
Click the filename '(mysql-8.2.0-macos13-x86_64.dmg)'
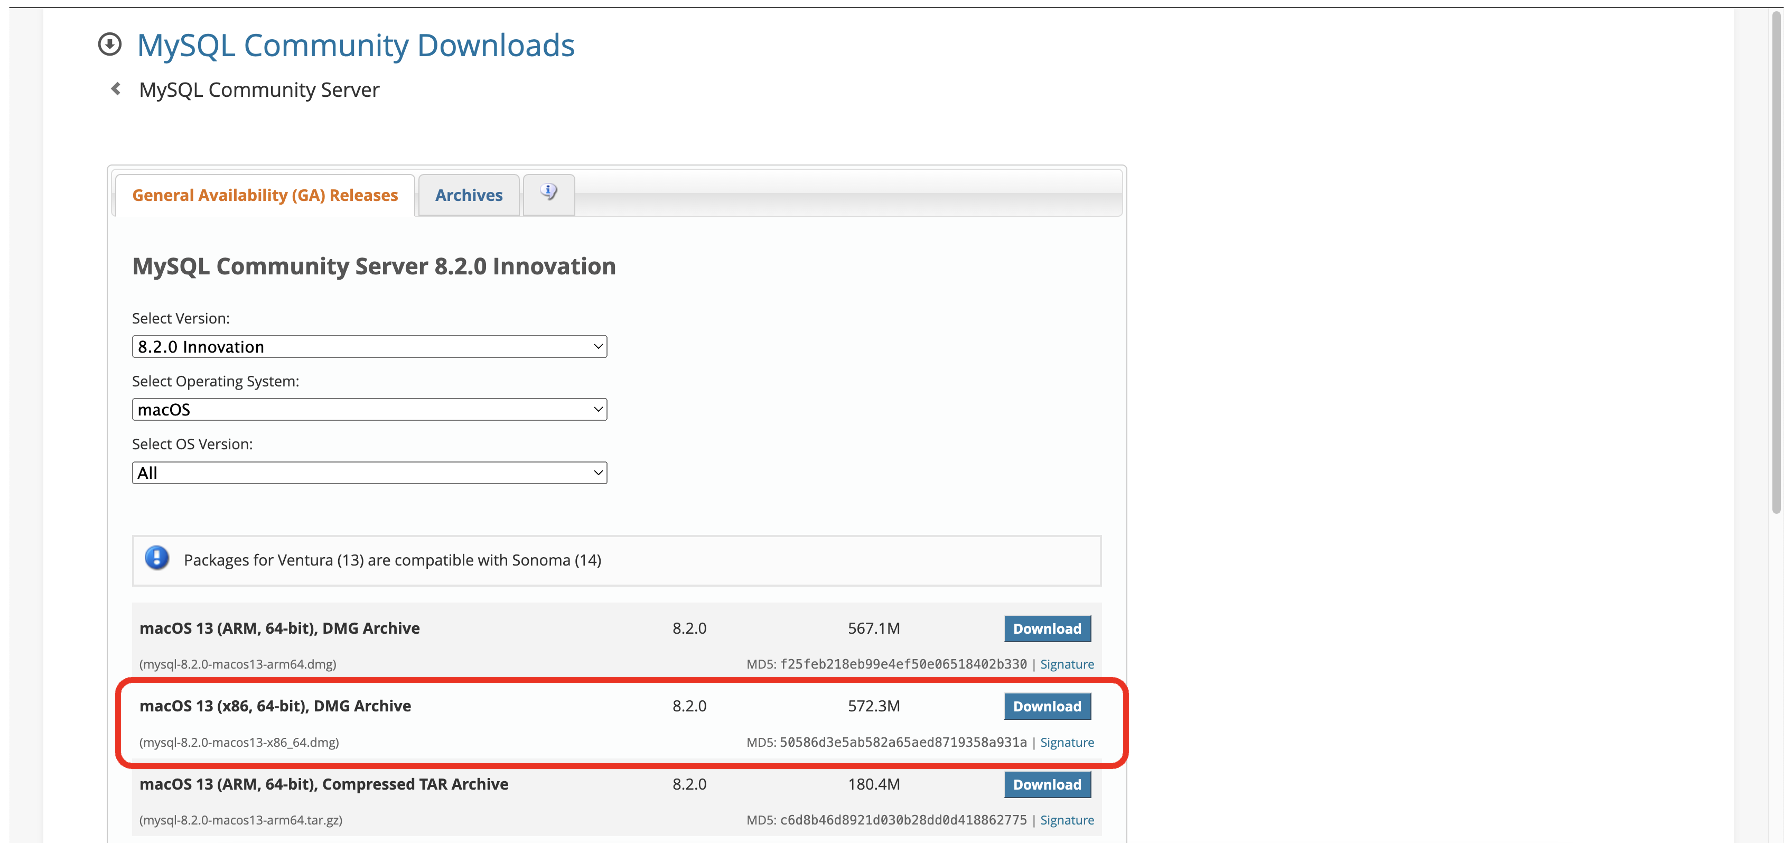239,742
